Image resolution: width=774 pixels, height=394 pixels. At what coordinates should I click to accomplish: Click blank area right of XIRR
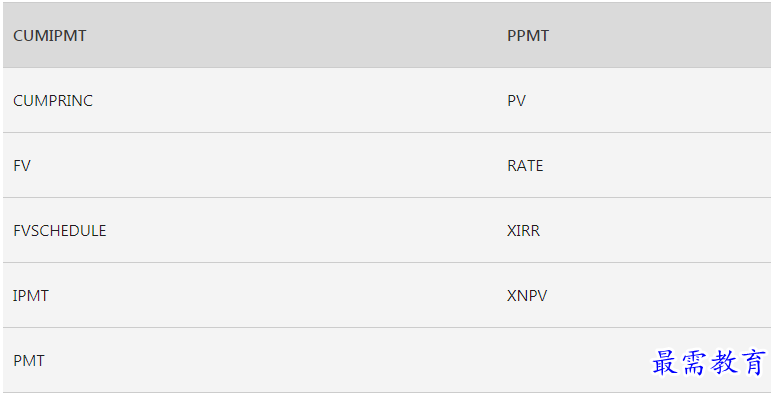coord(656,231)
